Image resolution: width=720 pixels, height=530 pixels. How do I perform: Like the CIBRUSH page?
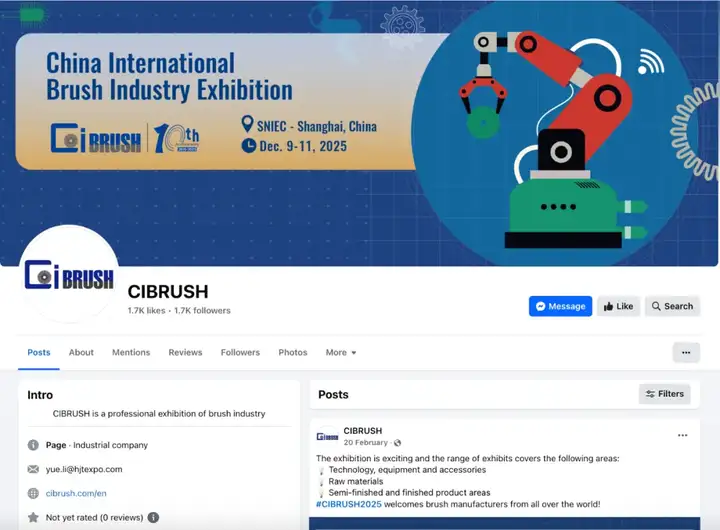[x=619, y=306]
